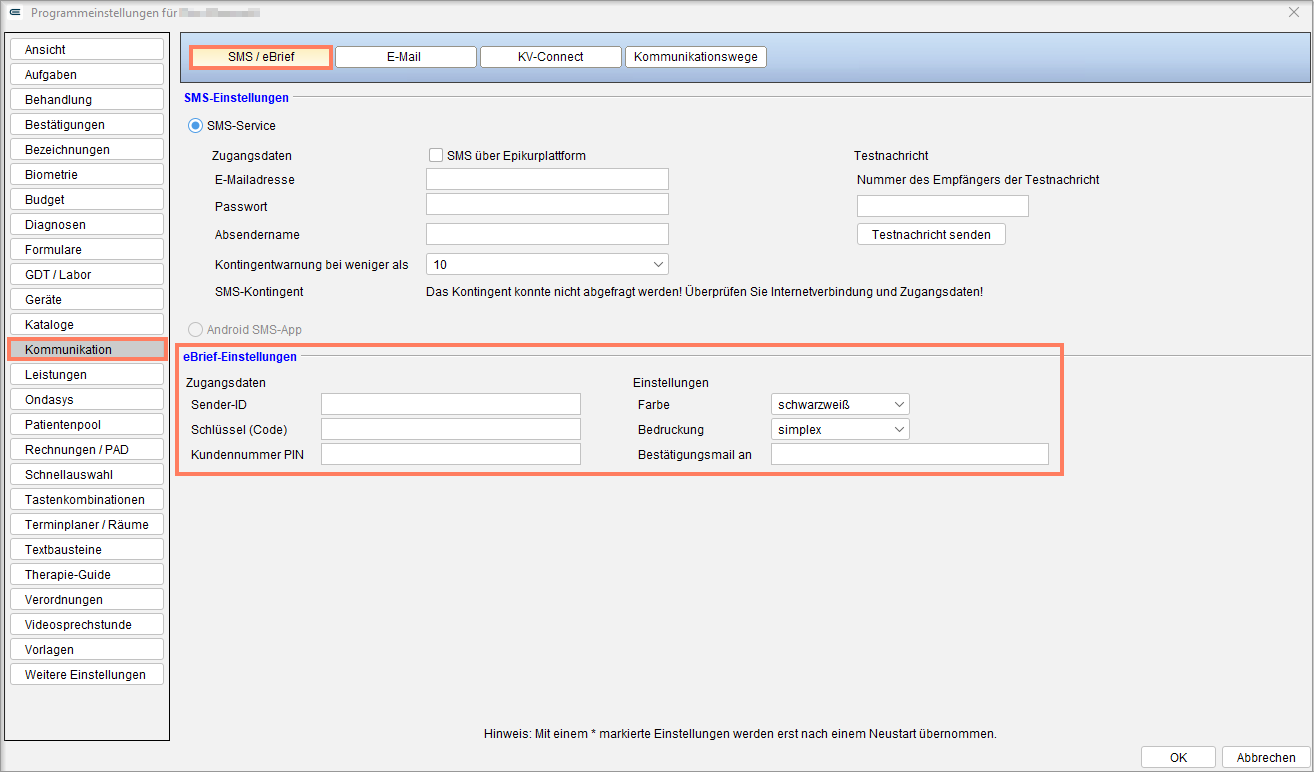1314x772 pixels.
Task: Confirm settings with OK button
Action: coord(1178,757)
